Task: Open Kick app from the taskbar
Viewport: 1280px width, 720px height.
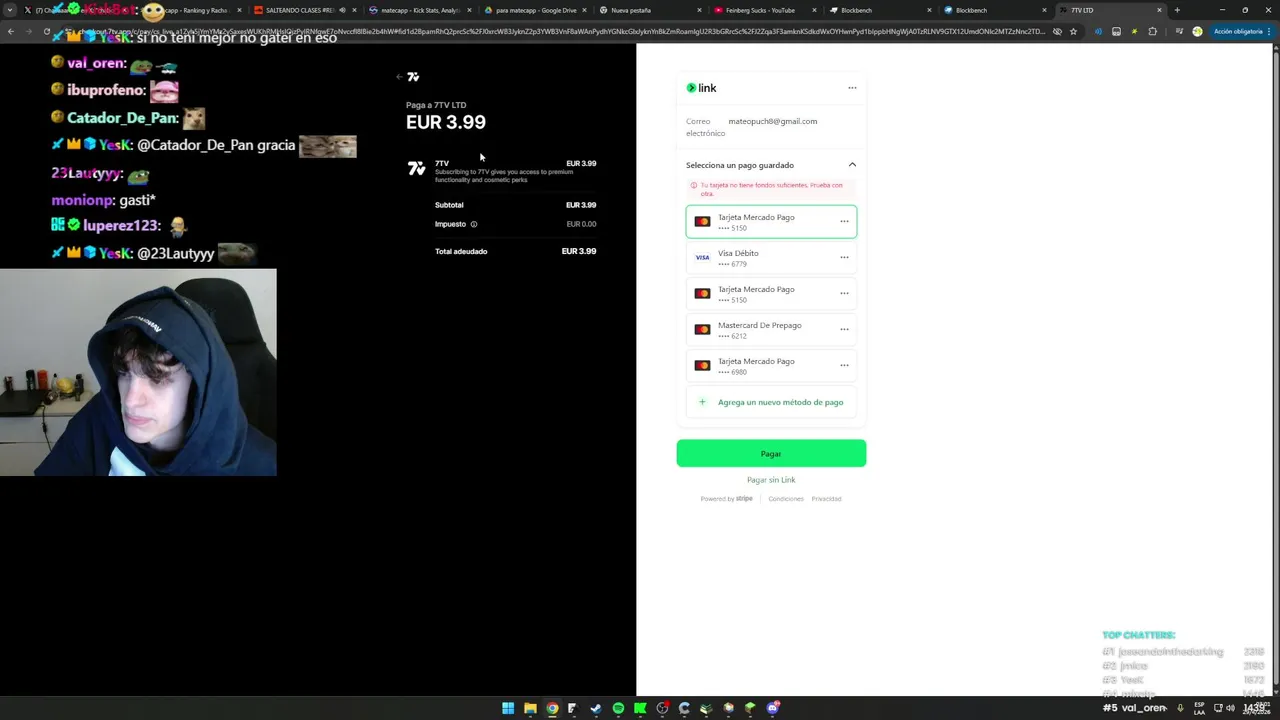Action: tap(640, 708)
